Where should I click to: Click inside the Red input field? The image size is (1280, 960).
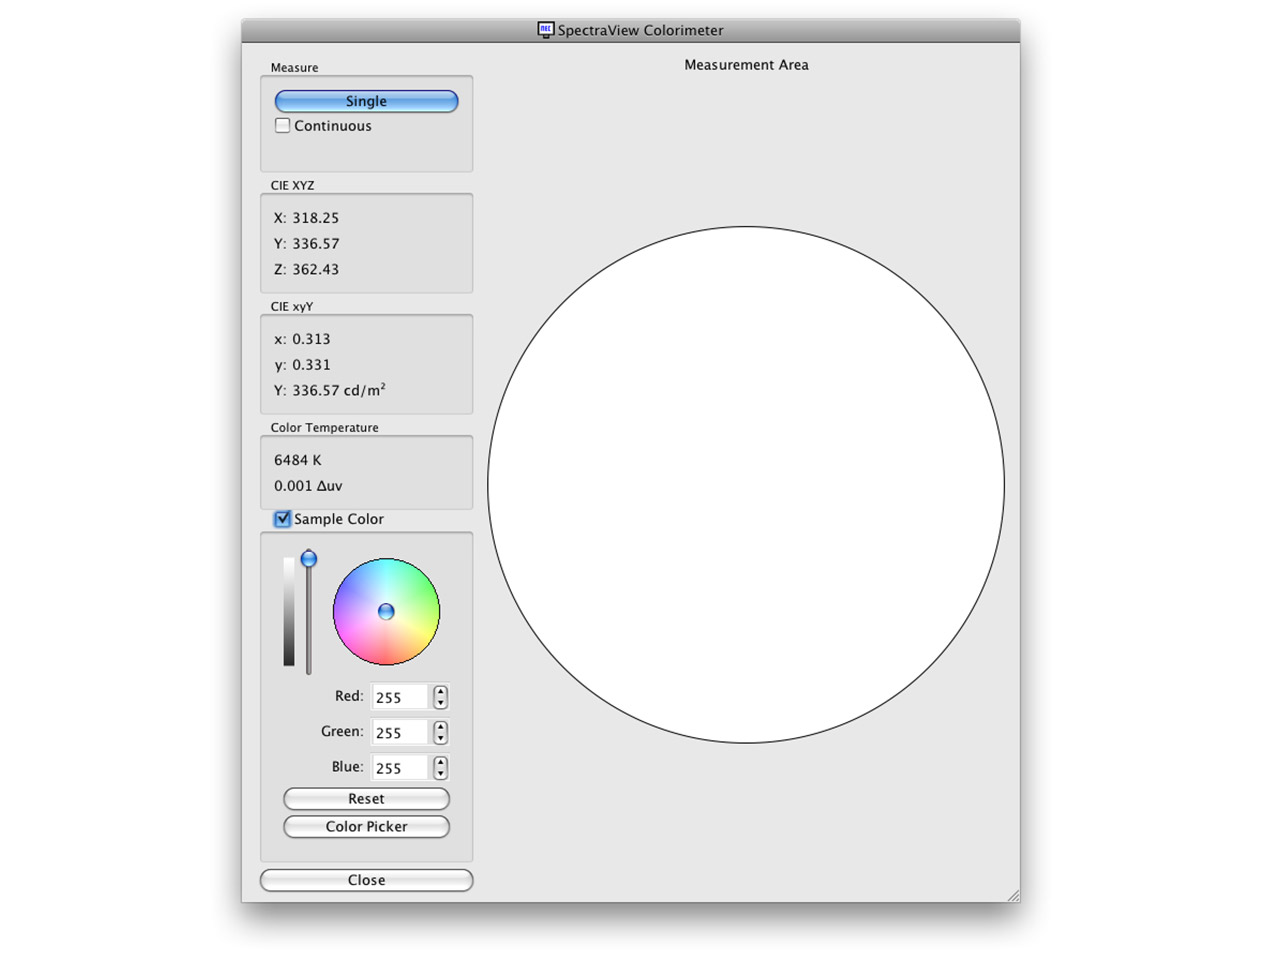(x=398, y=697)
